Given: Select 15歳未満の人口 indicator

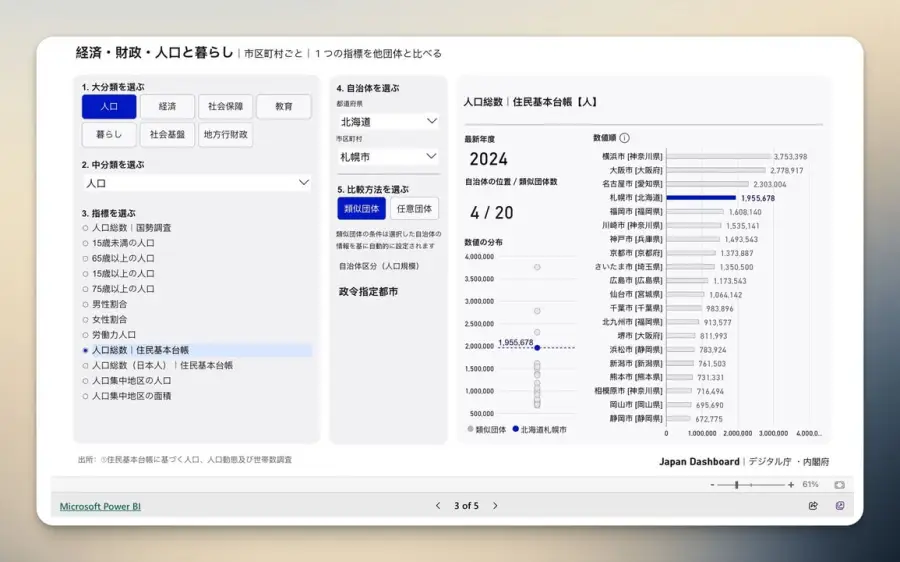Looking at the screenshot, I should coord(118,243).
